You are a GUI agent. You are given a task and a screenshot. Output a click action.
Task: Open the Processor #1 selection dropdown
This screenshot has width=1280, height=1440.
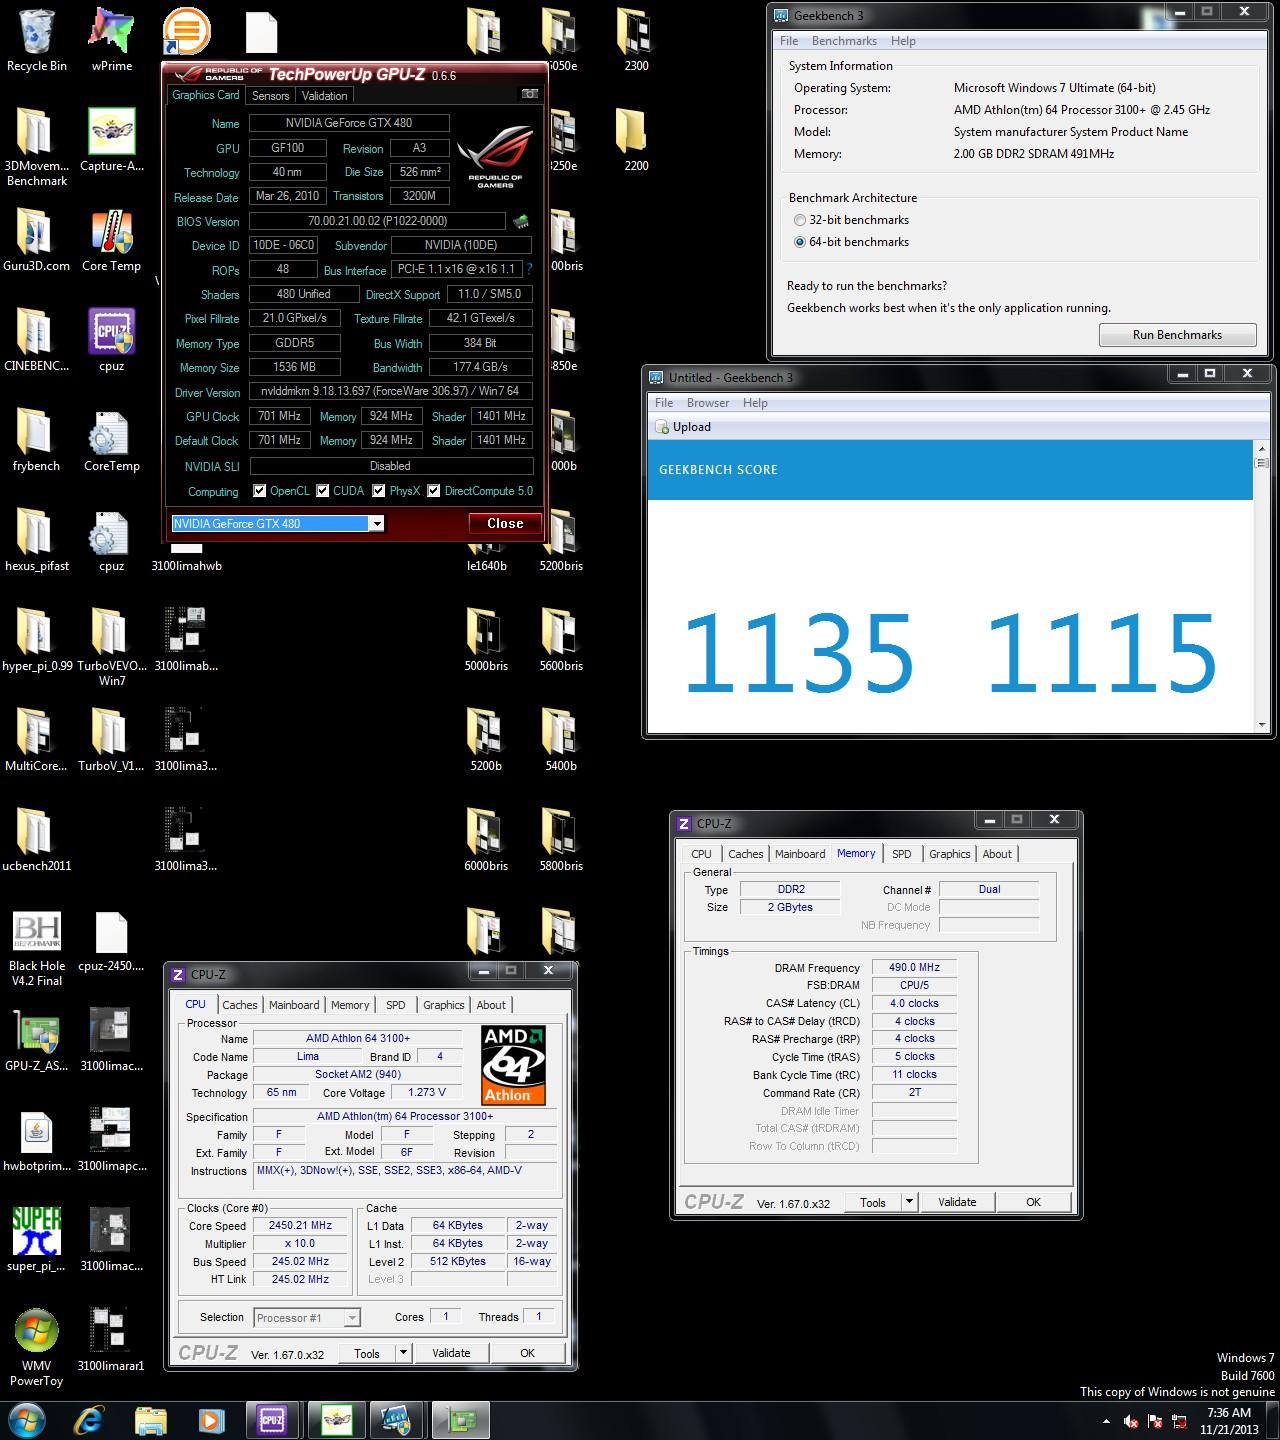[351, 1318]
